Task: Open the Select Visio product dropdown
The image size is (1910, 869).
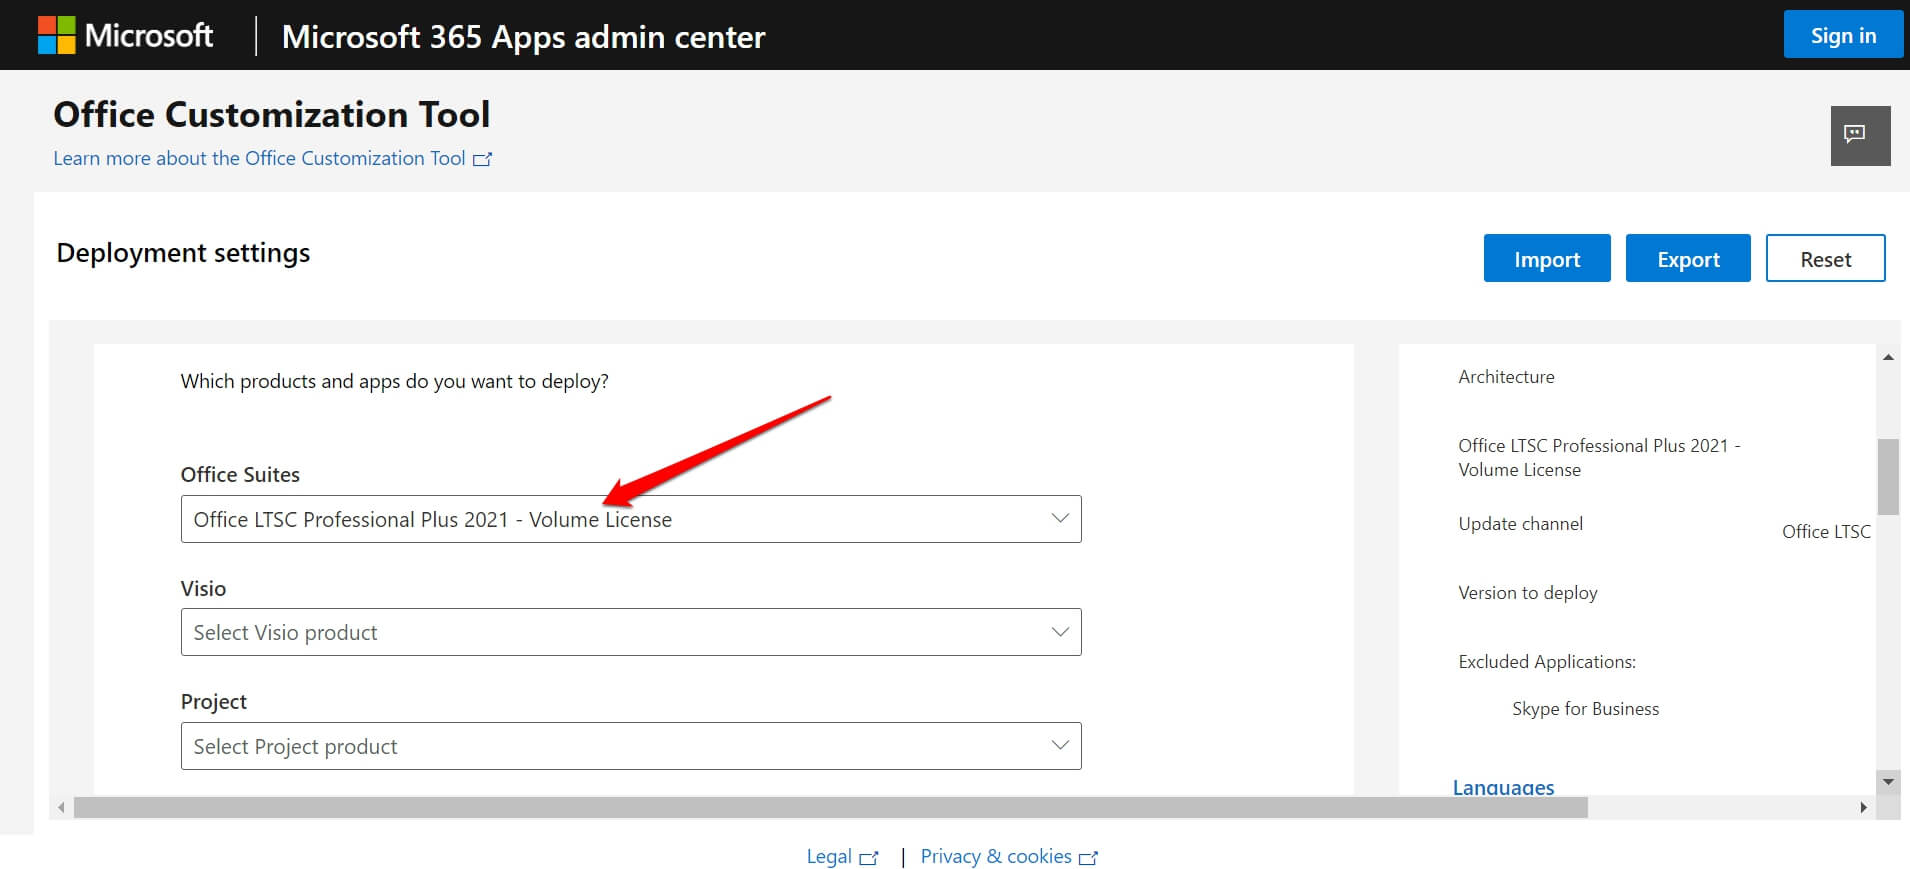Action: tap(631, 632)
